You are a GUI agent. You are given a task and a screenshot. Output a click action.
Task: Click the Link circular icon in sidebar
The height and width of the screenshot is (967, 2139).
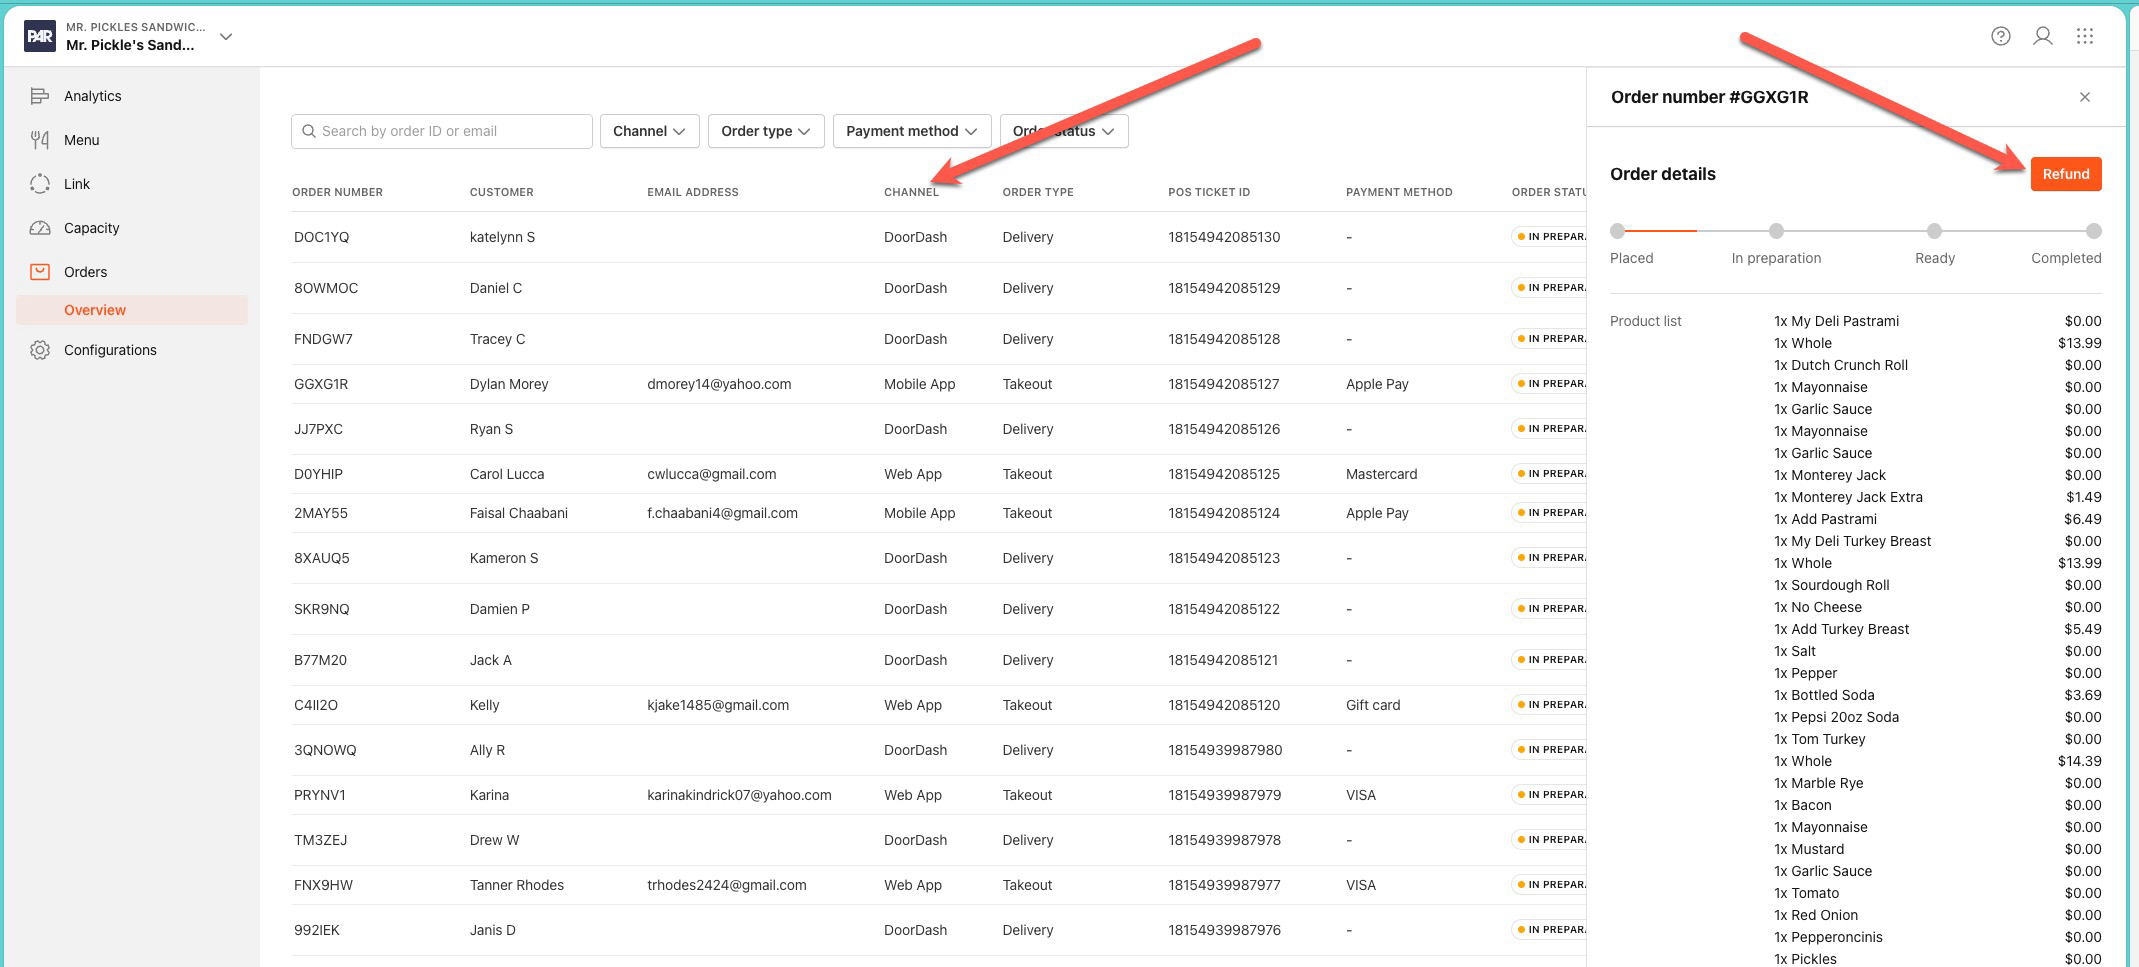pos(40,184)
